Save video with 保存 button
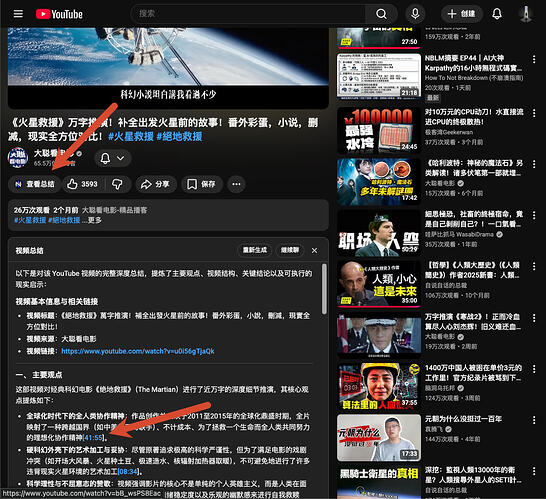The image size is (546, 499). 202,184
